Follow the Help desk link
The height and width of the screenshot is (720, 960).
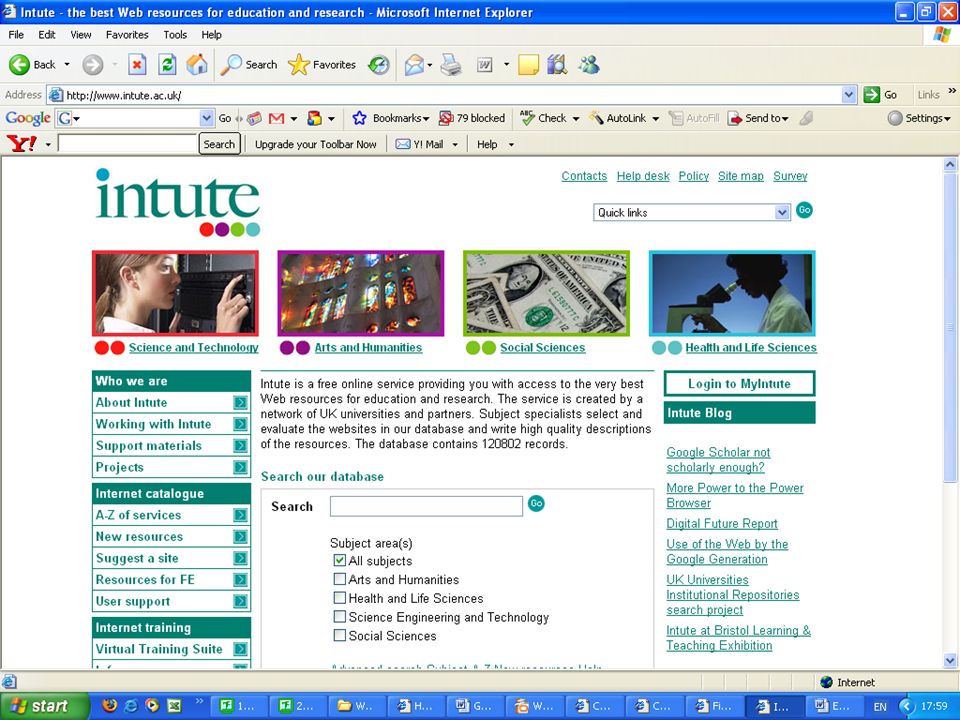point(643,176)
